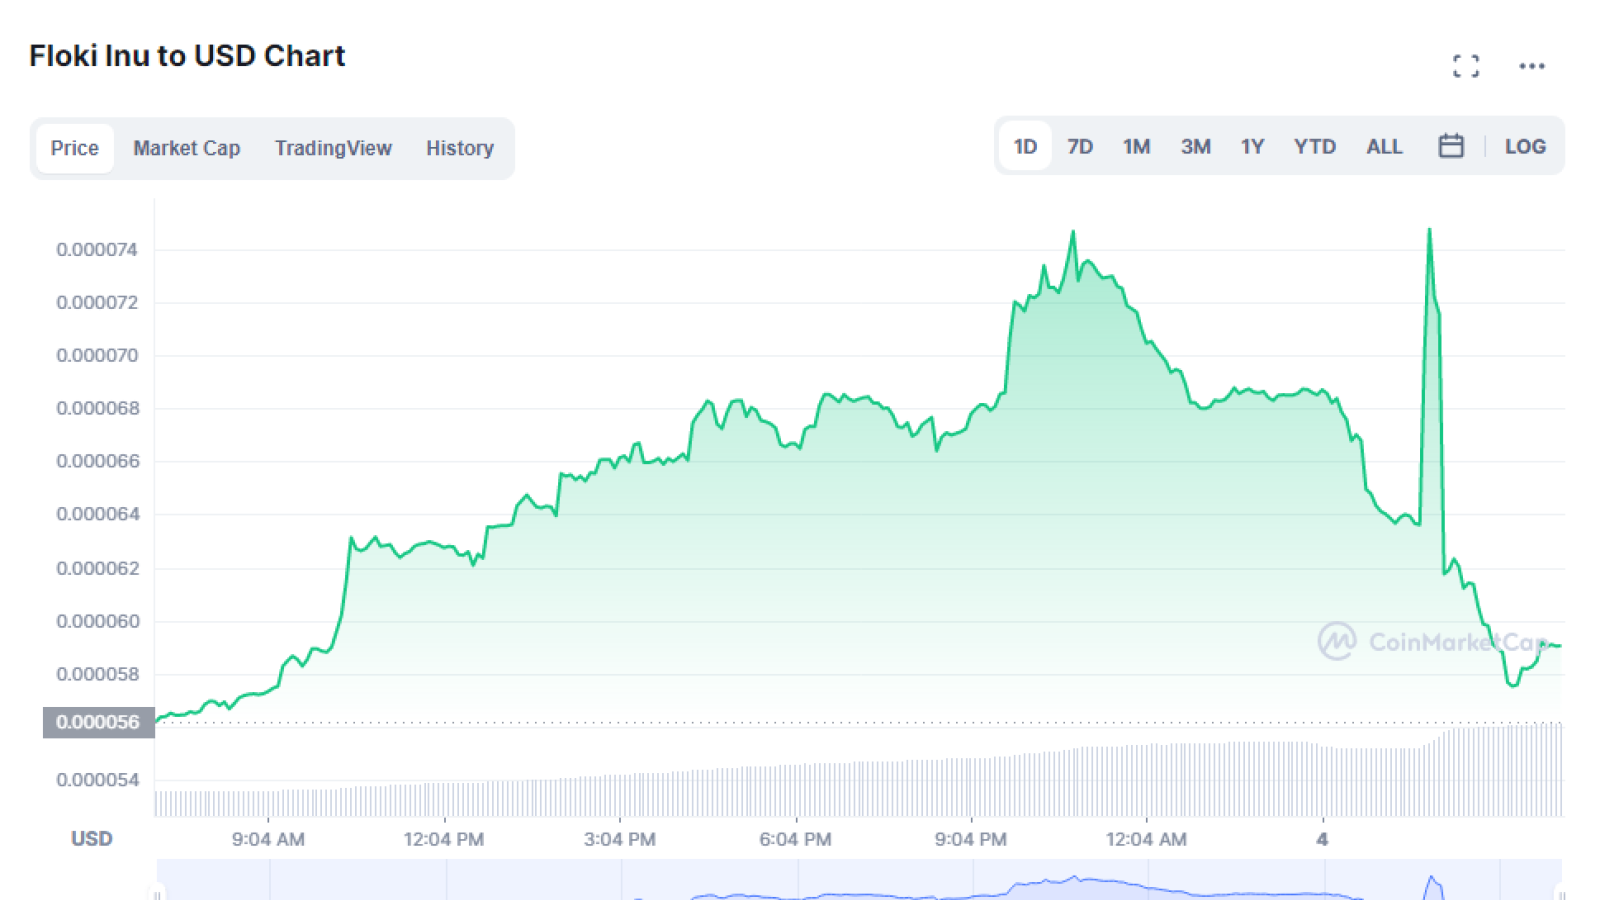
Task: Select the 7D time range
Action: click(1080, 146)
